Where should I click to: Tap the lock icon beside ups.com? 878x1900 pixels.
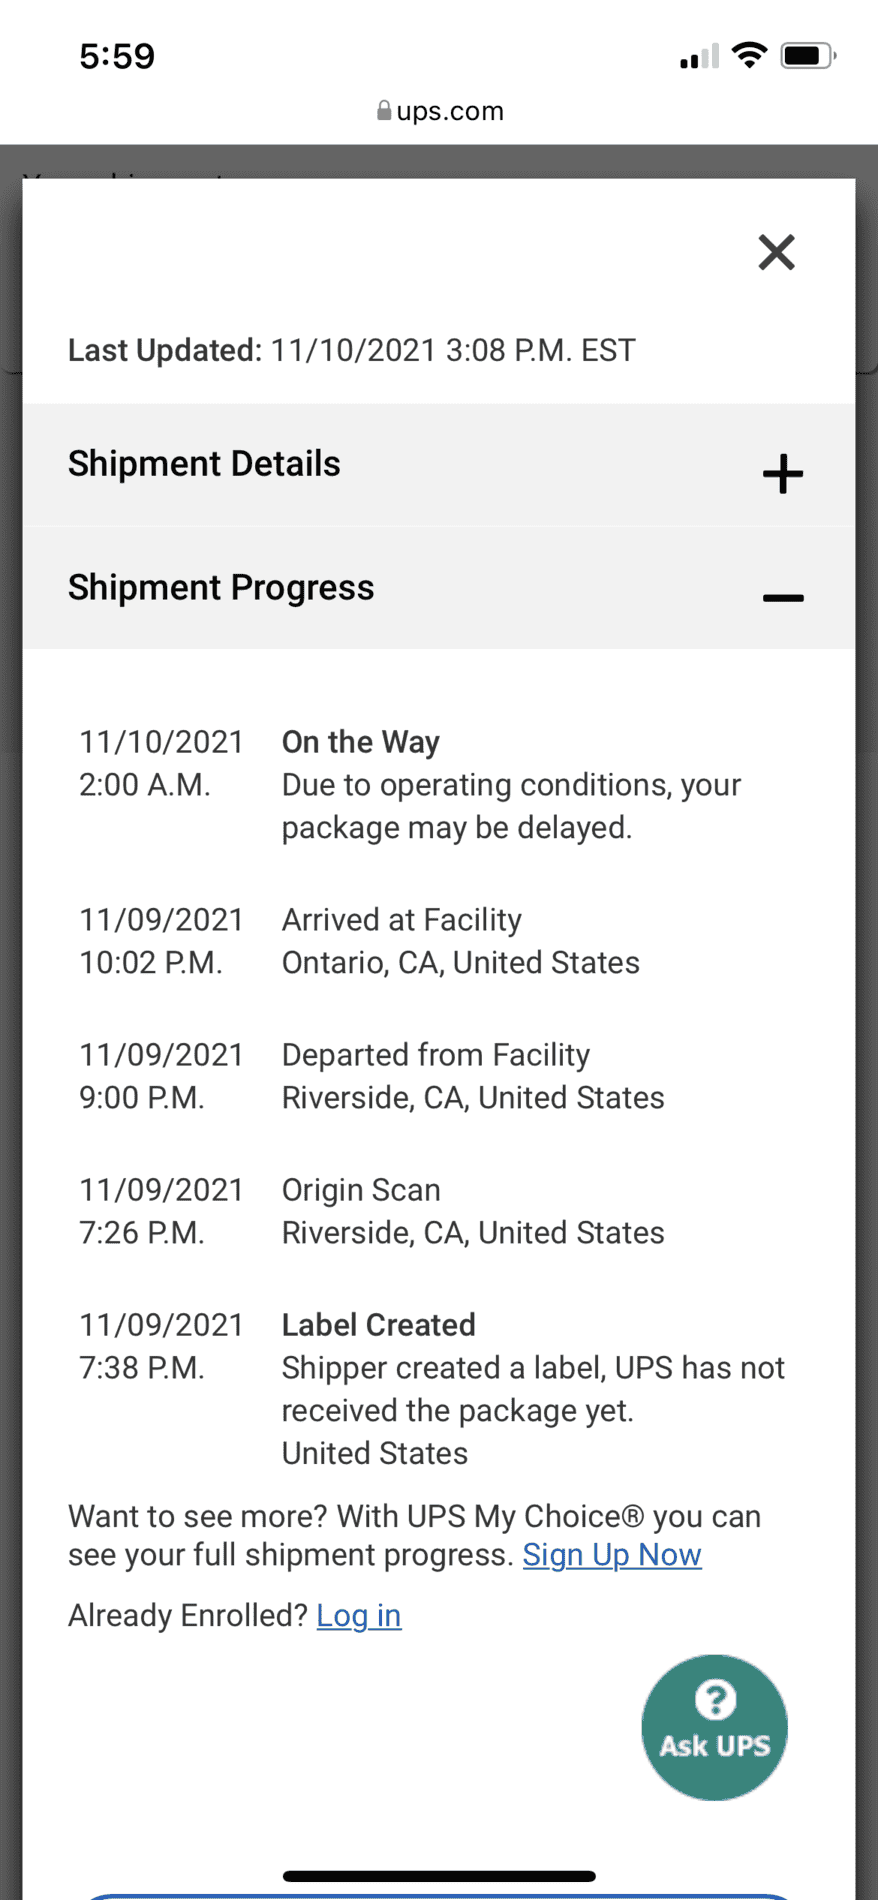pos(384,110)
